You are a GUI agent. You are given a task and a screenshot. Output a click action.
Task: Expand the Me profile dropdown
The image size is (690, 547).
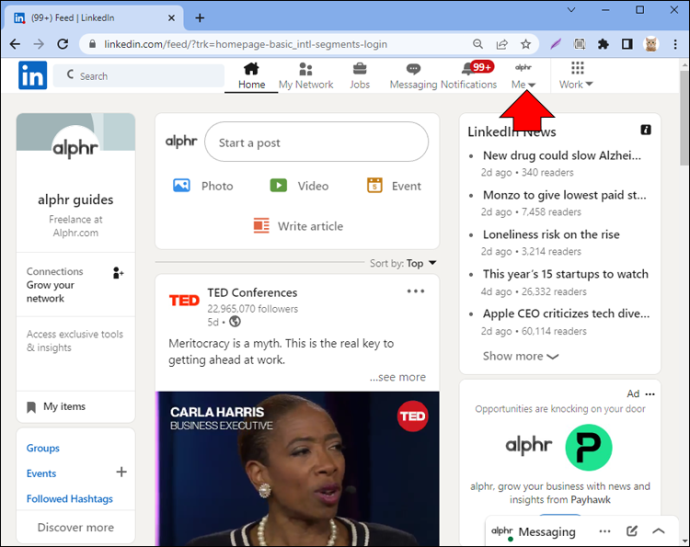523,76
